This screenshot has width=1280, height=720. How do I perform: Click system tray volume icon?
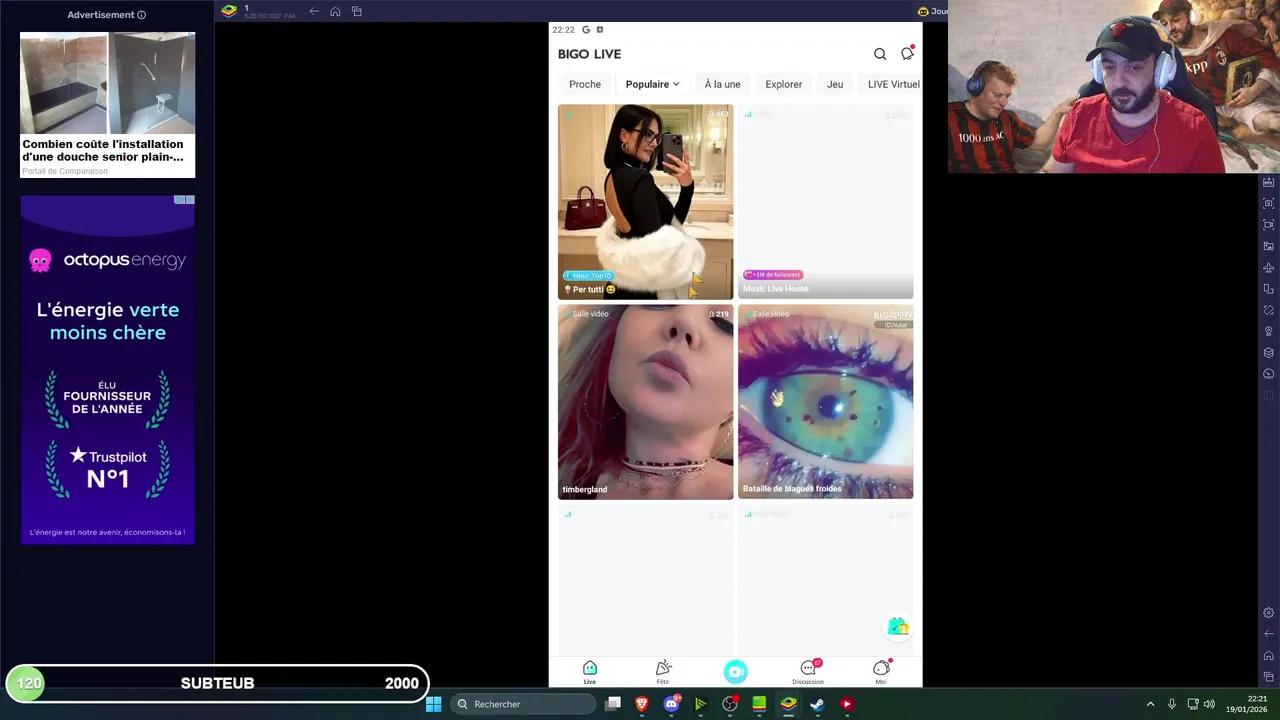[1209, 704]
